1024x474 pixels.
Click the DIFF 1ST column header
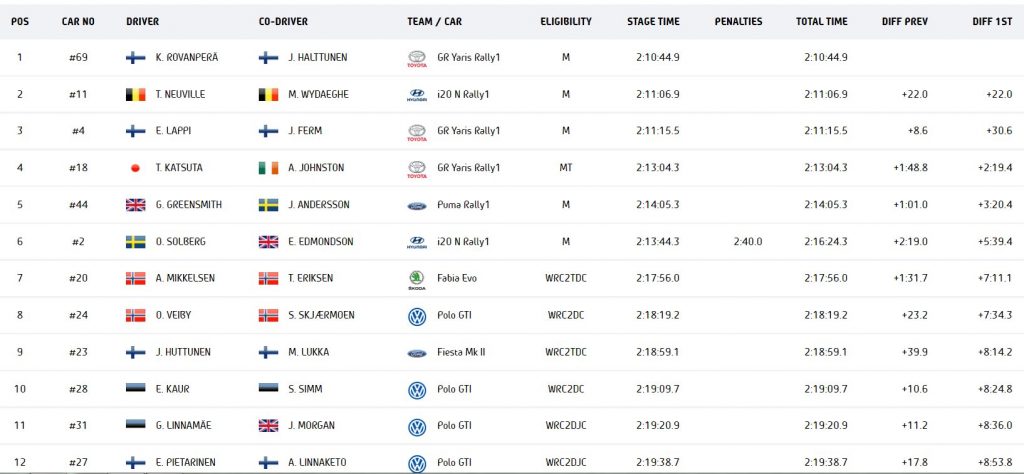992,22
